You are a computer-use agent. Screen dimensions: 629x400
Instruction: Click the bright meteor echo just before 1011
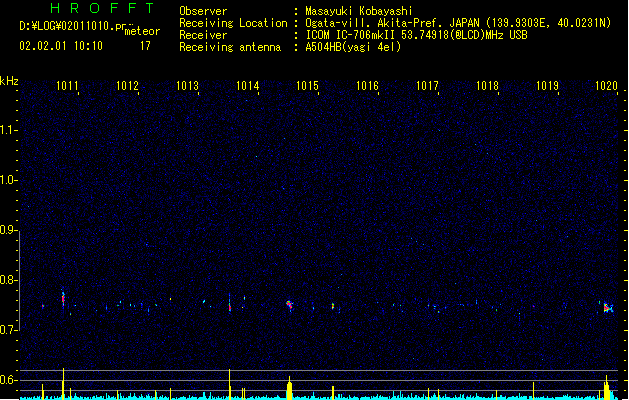[x=63, y=299]
